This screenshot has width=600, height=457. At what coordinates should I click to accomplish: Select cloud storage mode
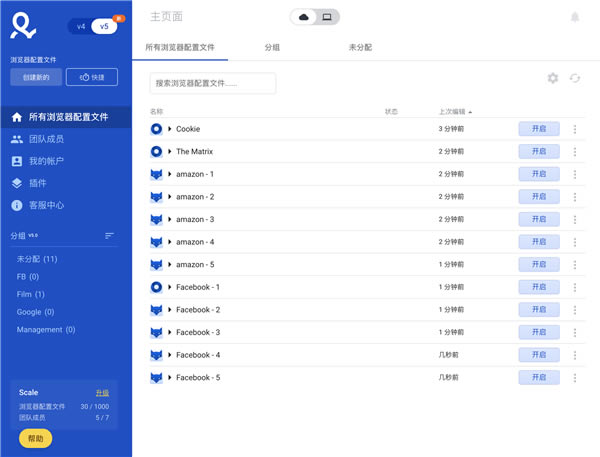point(303,17)
